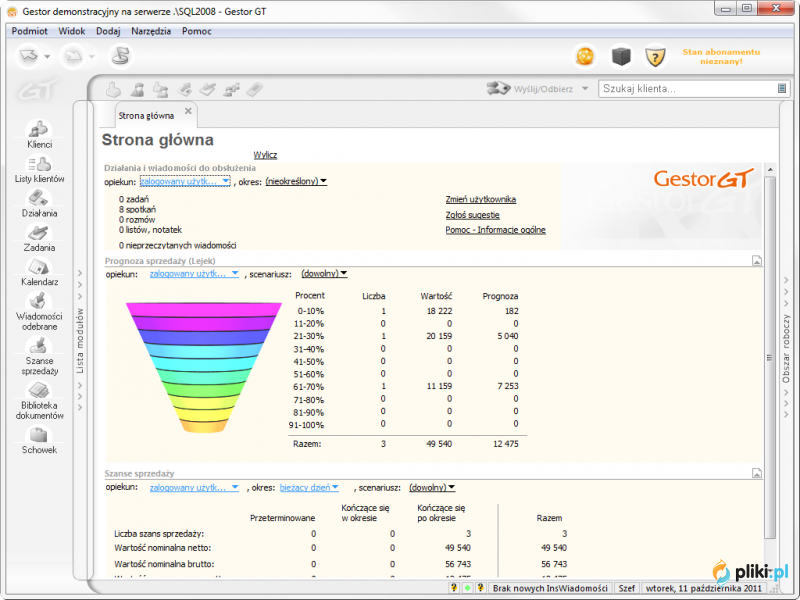Open the Narzędzia menu
The height and width of the screenshot is (600, 800).
point(151,31)
